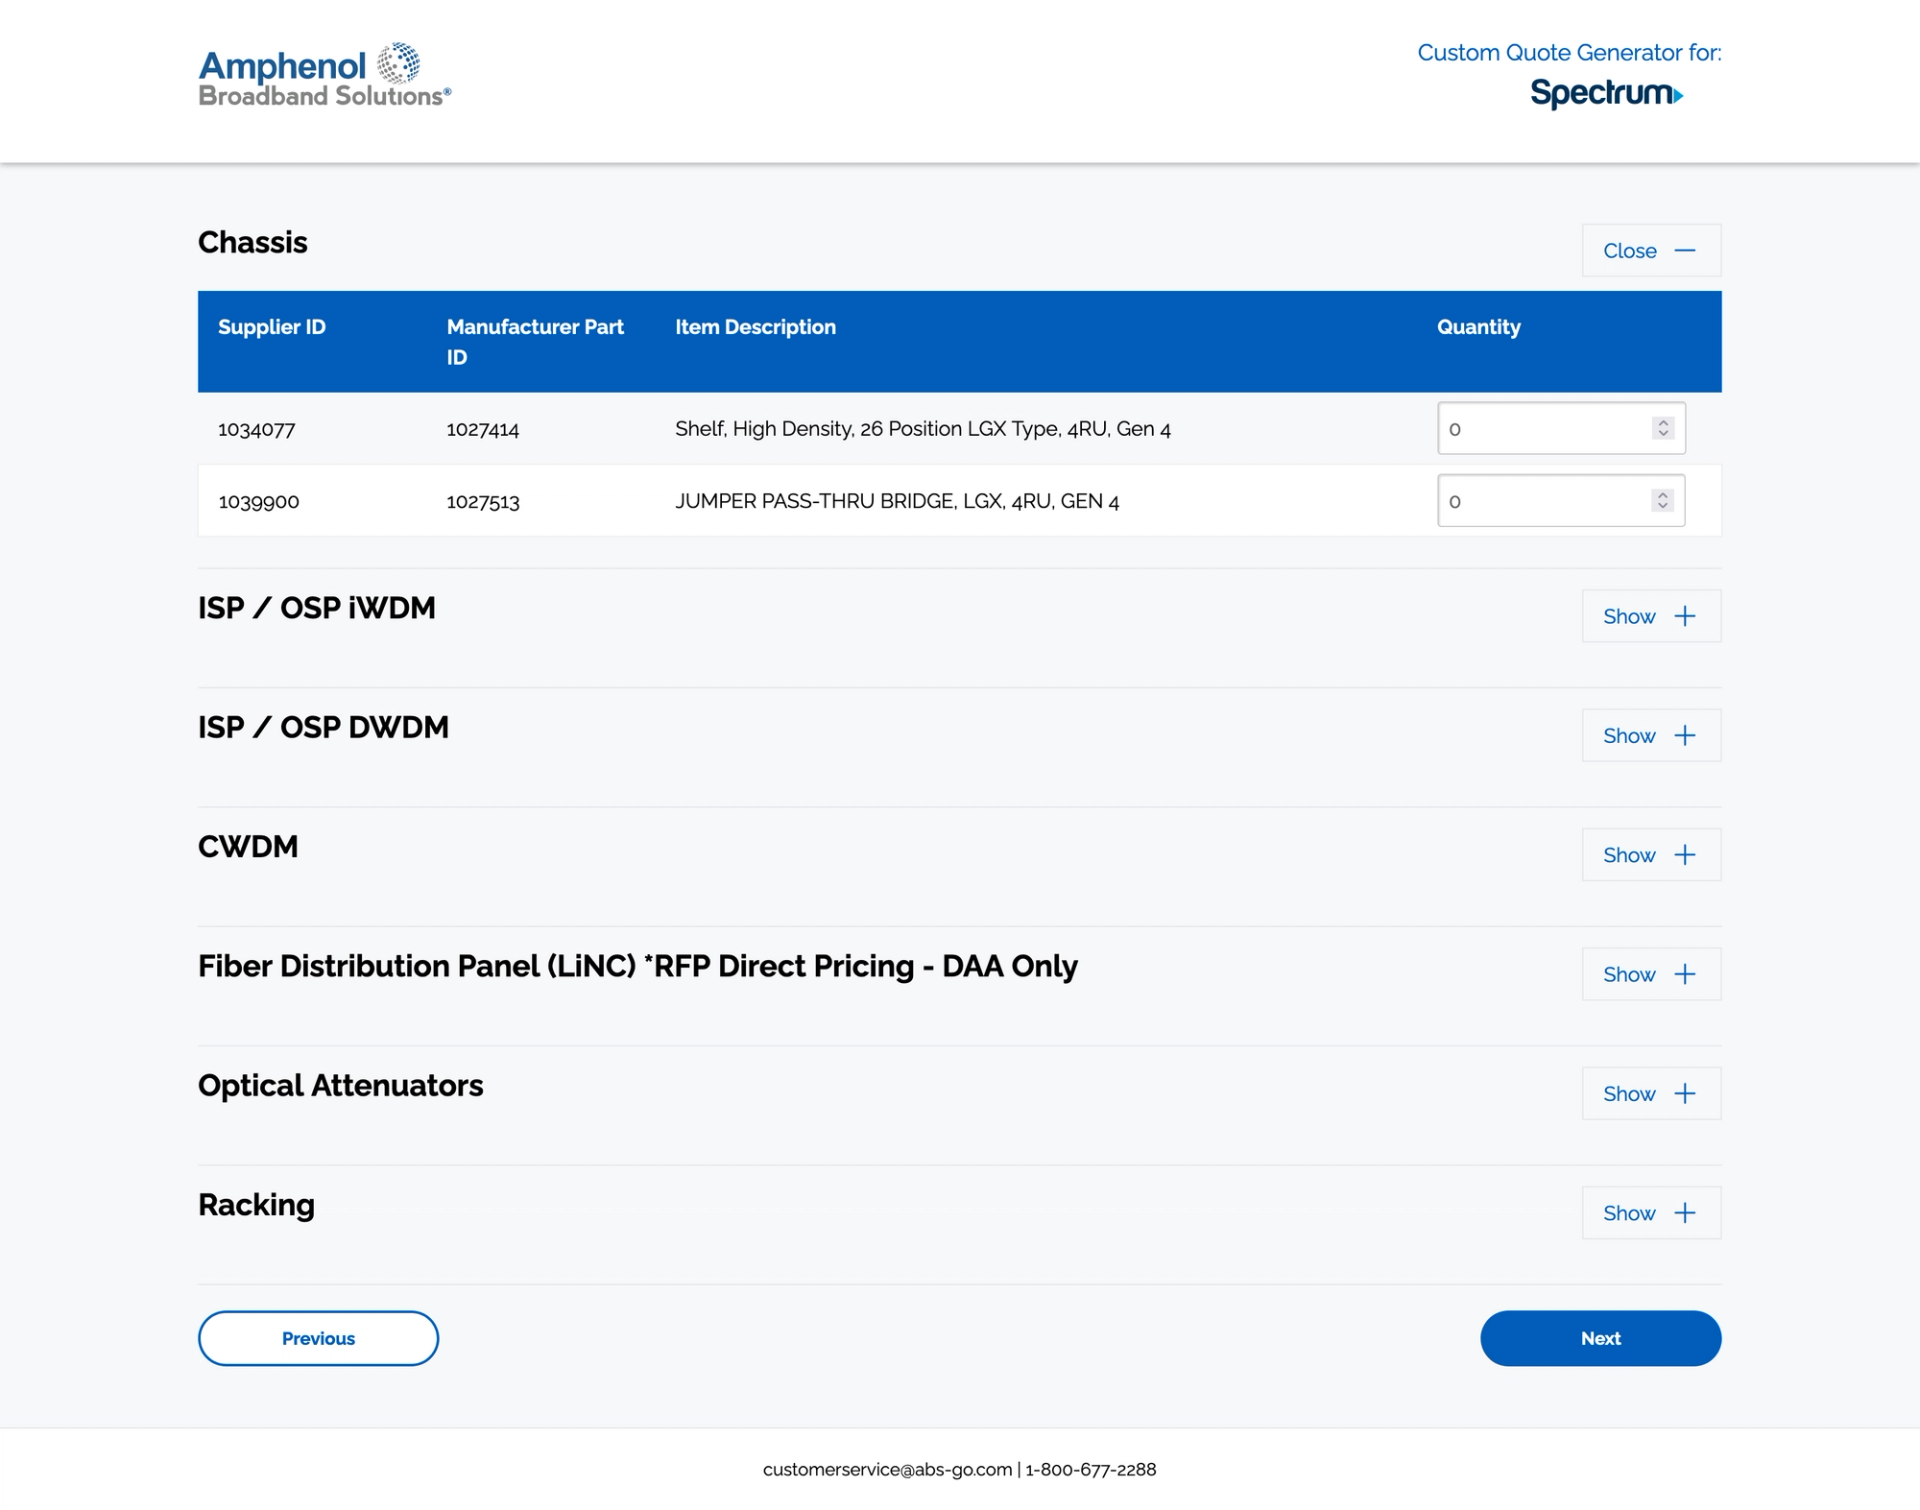1920x1510 pixels.
Task: Click quantity field for Shelf High Density
Action: [x=1540, y=428]
